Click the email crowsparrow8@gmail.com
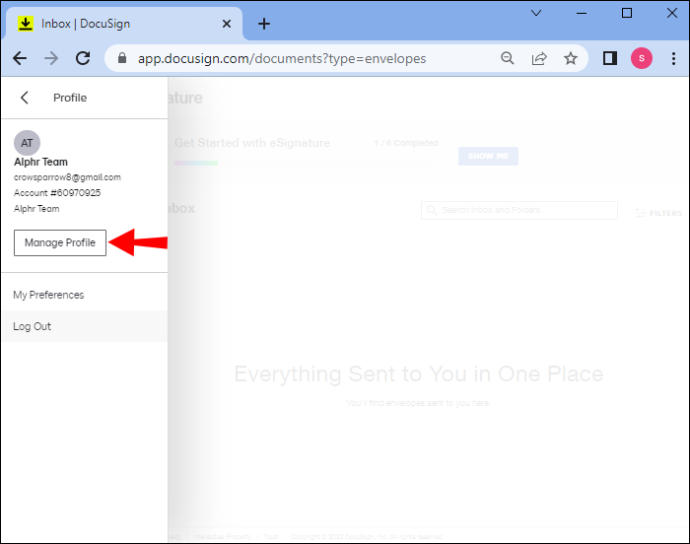The width and height of the screenshot is (690, 544). coord(67,177)
